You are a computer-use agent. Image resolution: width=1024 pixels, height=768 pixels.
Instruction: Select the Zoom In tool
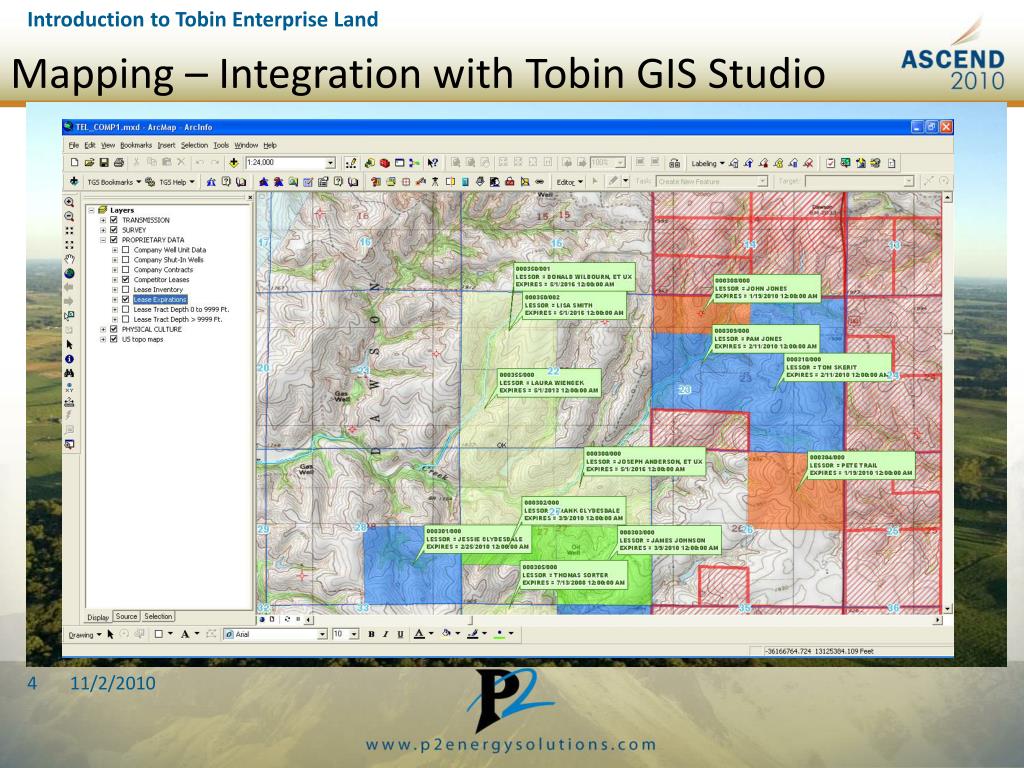pyautogui.click(x=69, y=202)
